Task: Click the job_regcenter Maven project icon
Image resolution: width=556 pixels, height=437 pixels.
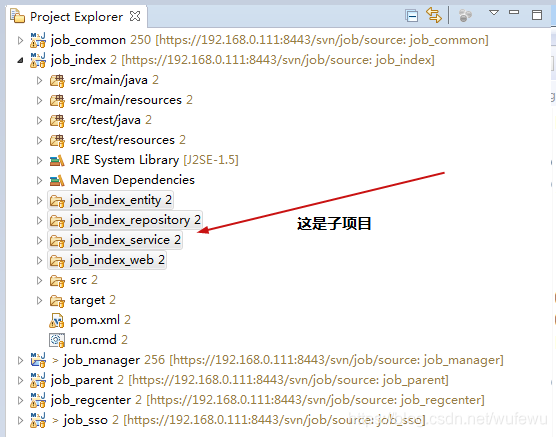Action: (38, 400)
